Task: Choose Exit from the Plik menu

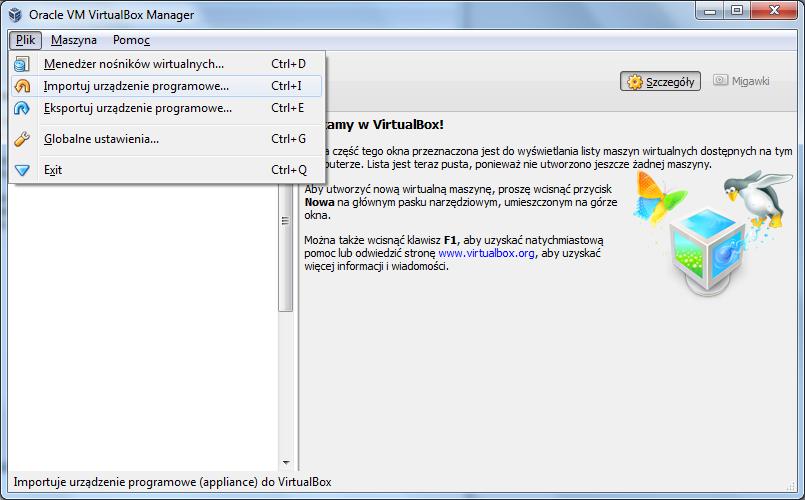Action: coord(166,170)
